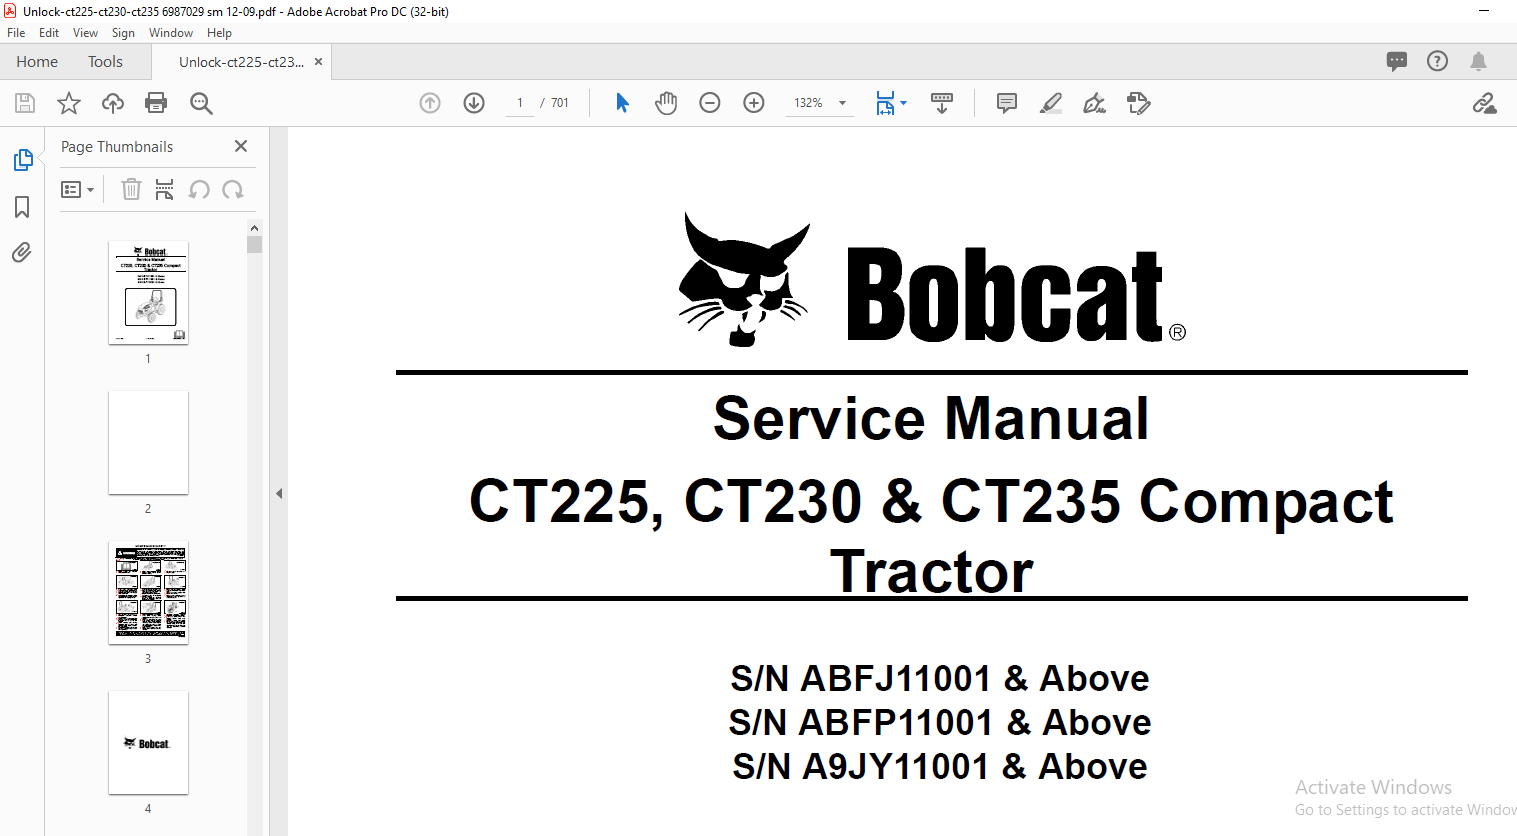Viewport: 1517px width, 836px height.
Task: Rotate page clockwise icon
Action: [233, 189]
